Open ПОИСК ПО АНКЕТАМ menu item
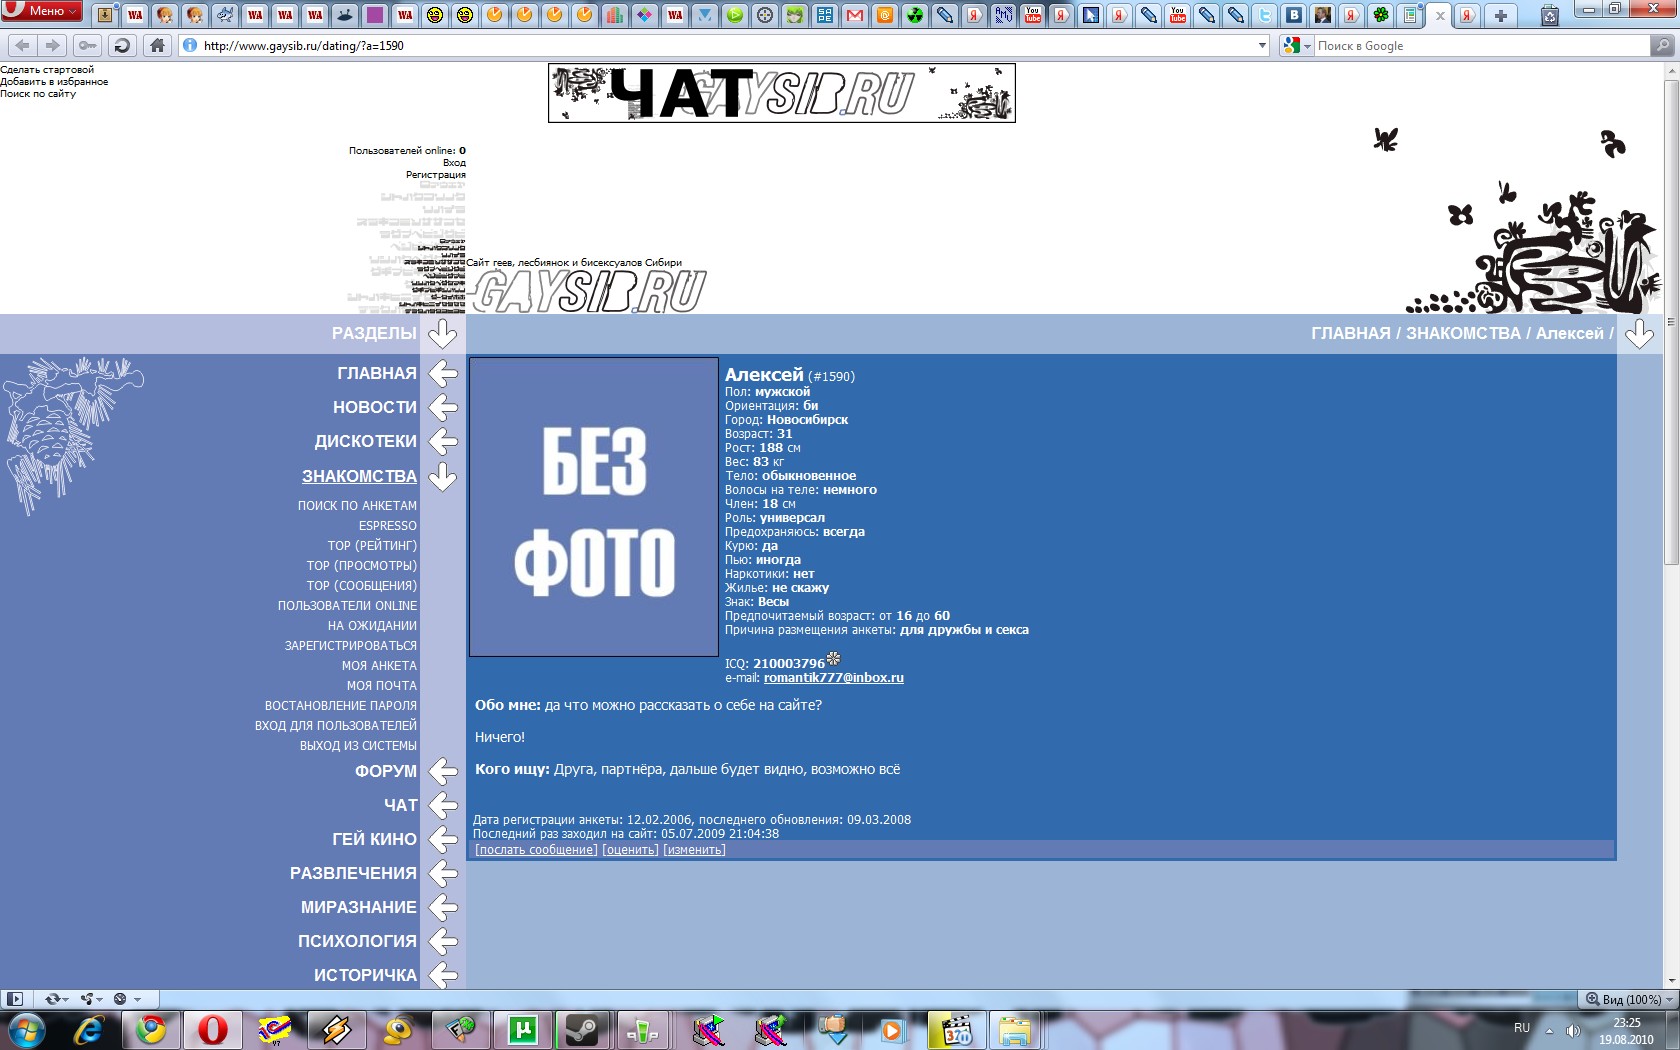 [x=357, y=506]
